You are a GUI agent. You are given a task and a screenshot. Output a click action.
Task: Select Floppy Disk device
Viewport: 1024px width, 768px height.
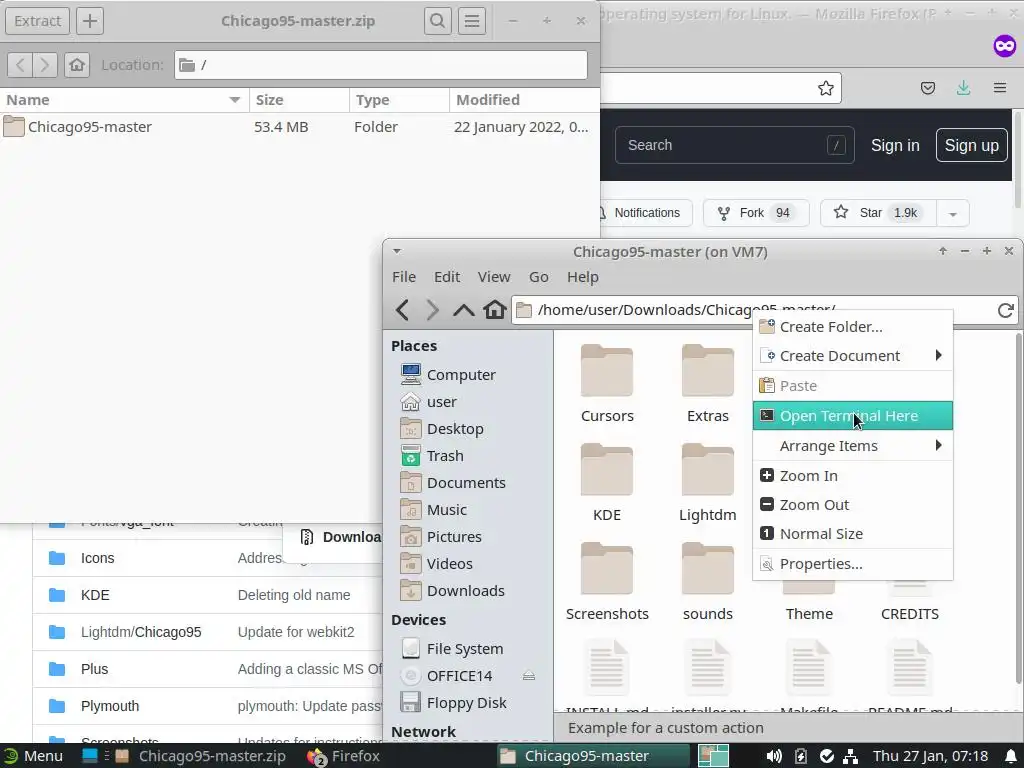coord(468,703)
